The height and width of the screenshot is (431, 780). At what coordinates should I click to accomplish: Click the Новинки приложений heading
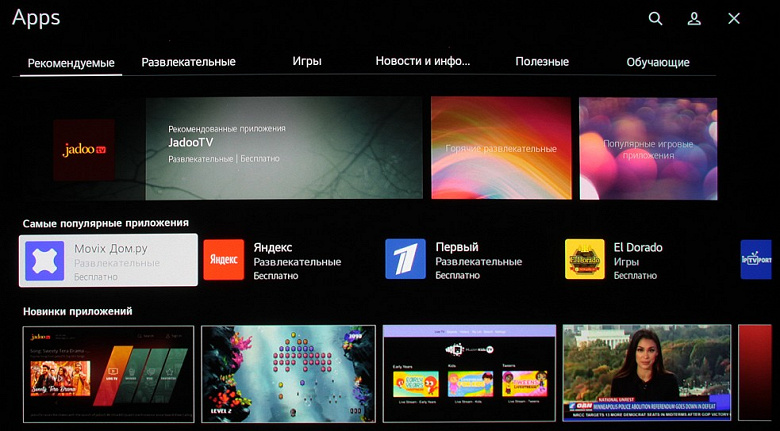click(x=78, y=312)
